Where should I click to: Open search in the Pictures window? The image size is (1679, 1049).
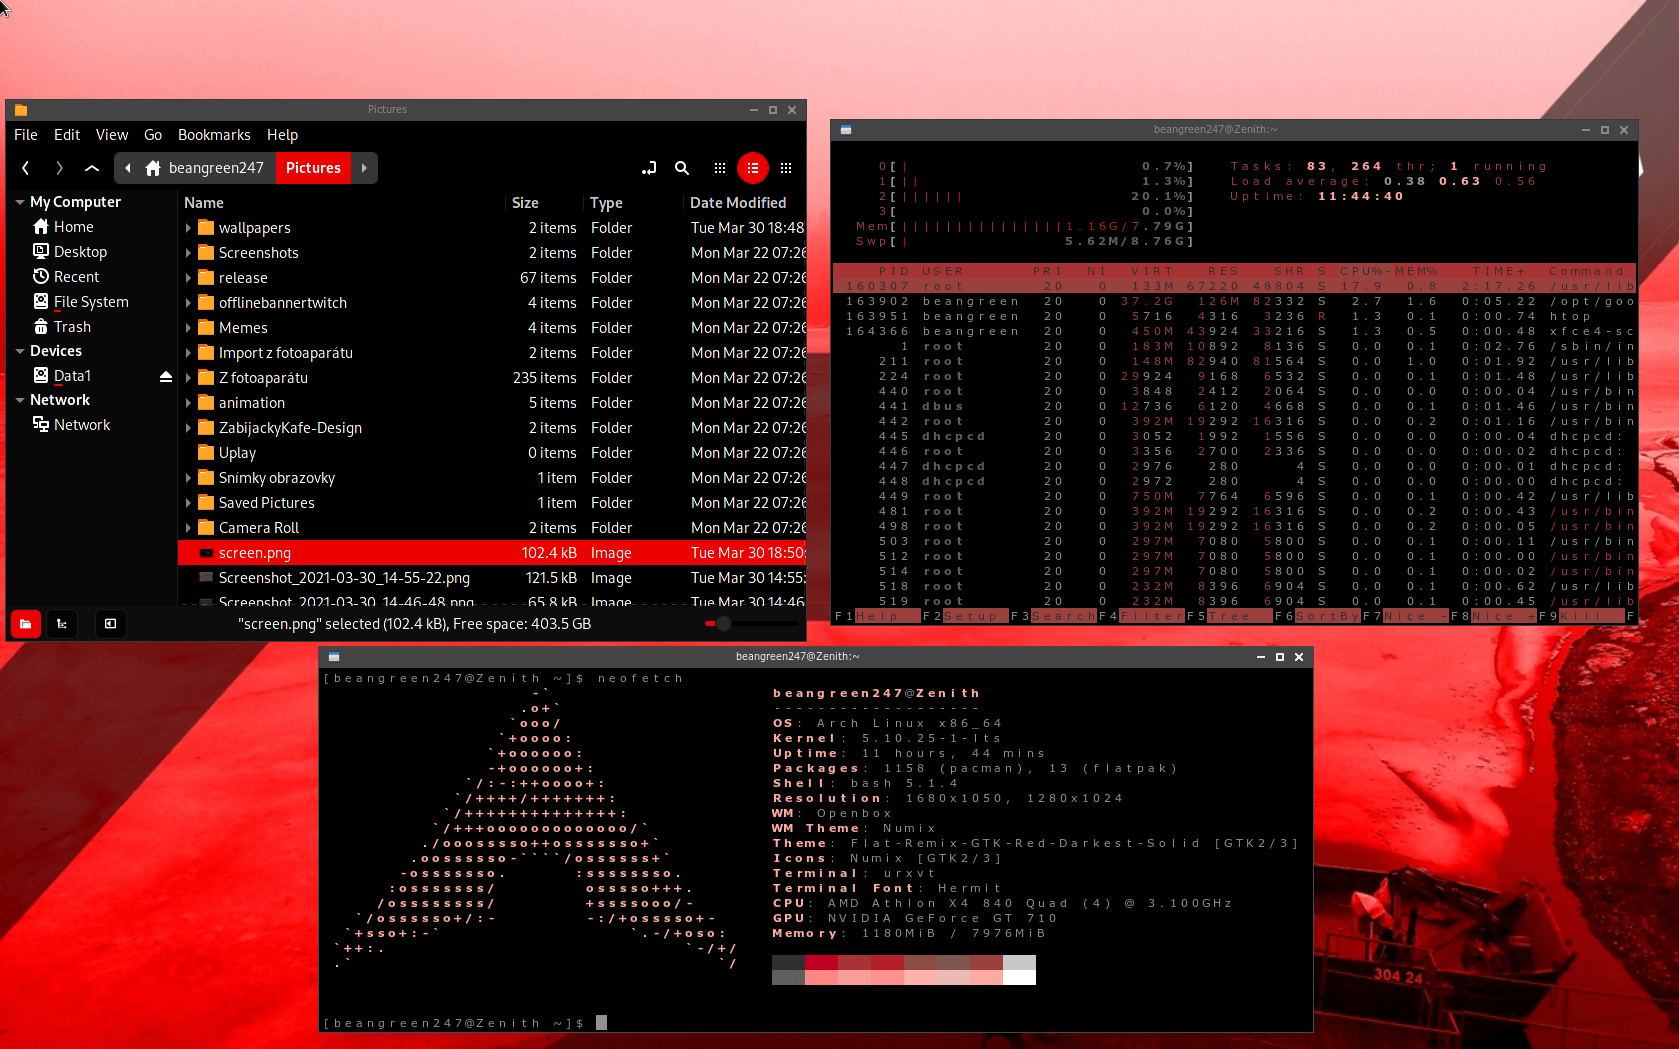[x=682, y=168]
